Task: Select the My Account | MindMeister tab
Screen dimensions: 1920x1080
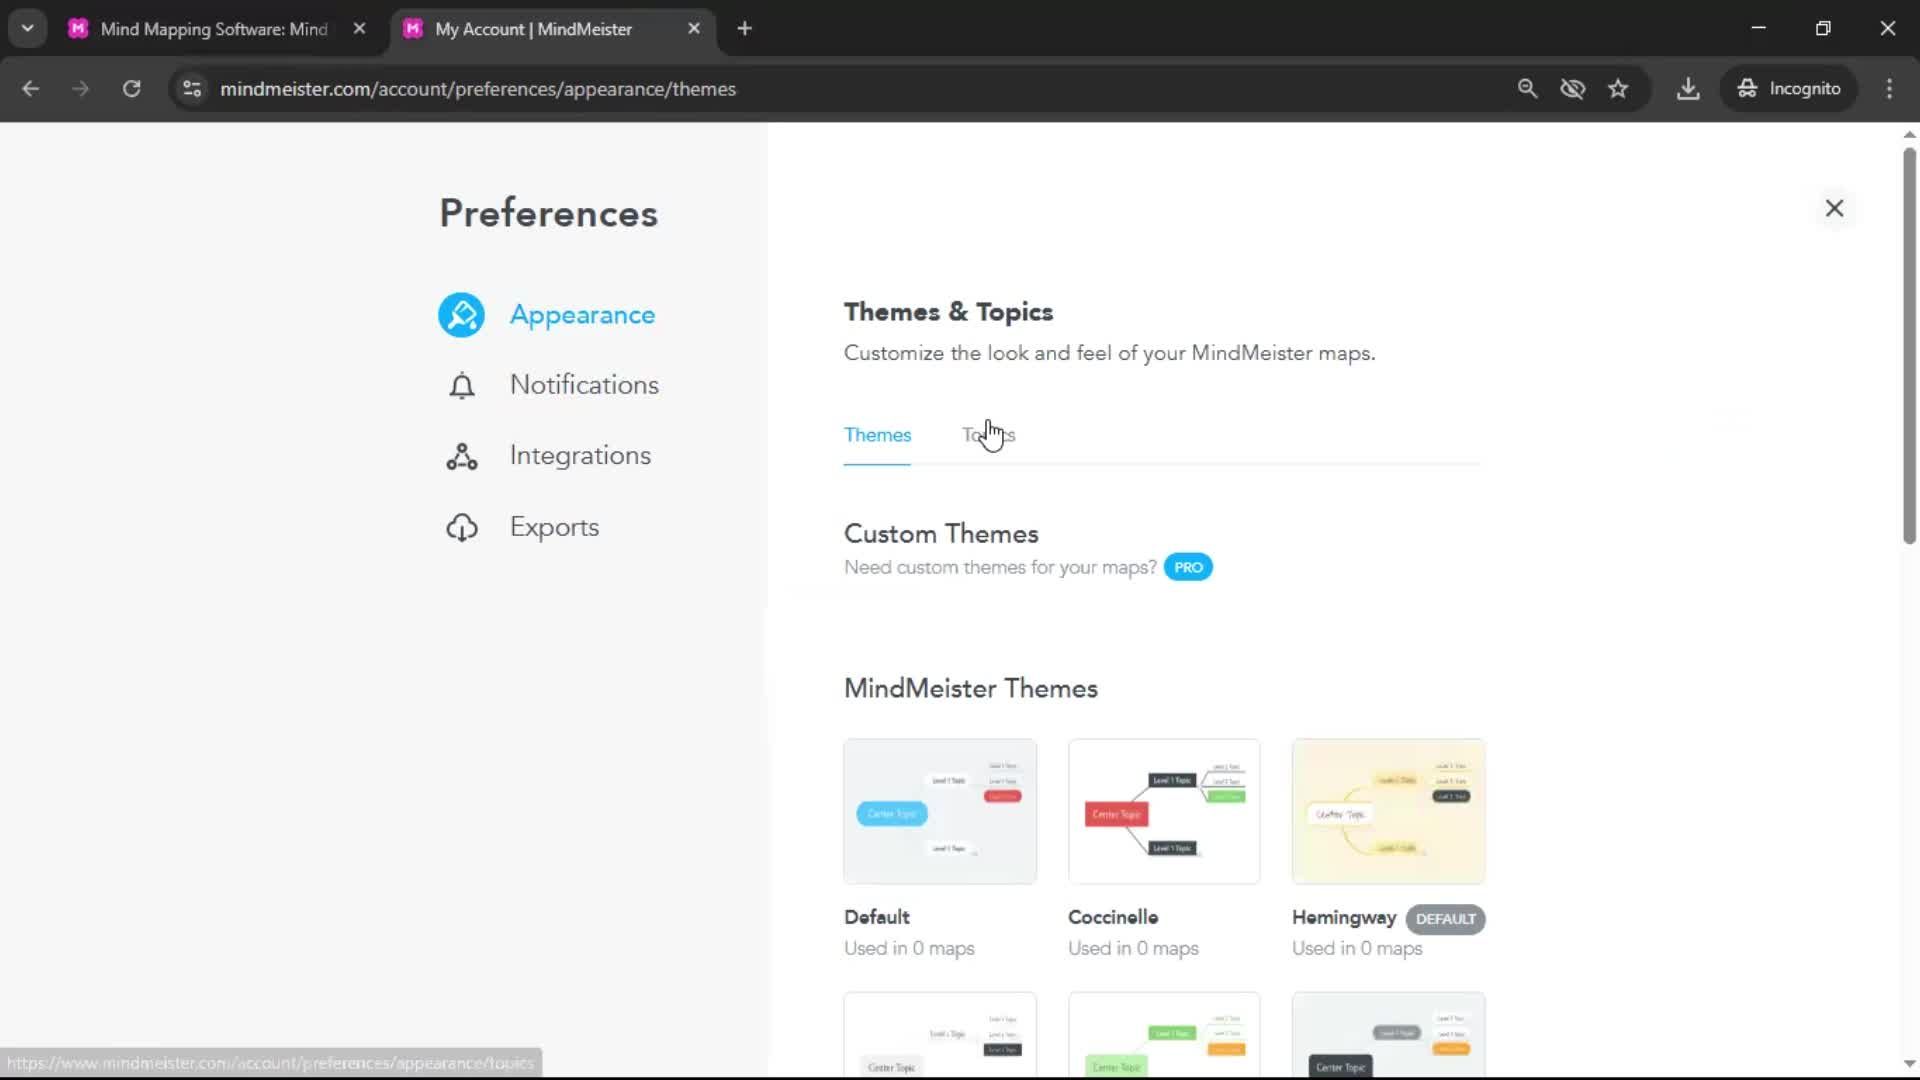Action: (x=533, y=29)
